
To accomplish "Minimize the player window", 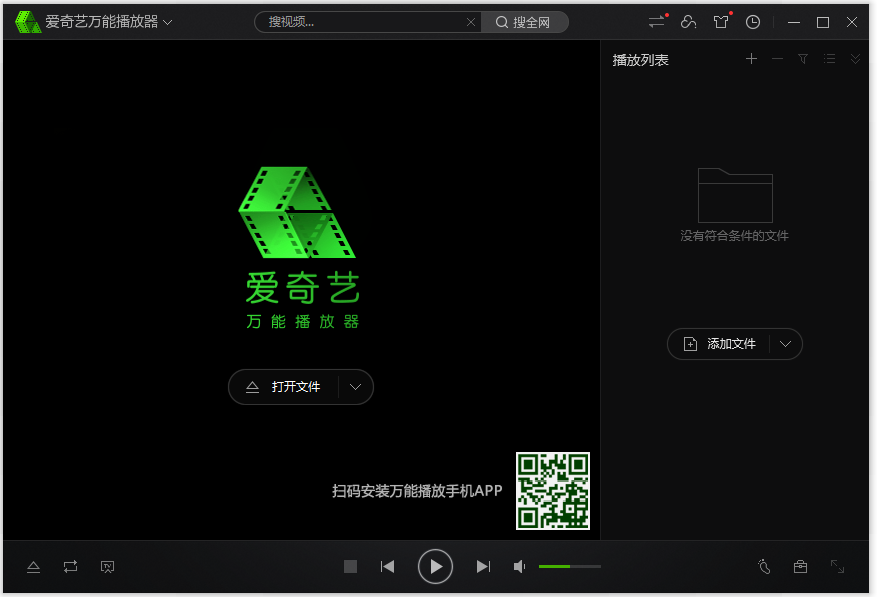I will 794,22.
